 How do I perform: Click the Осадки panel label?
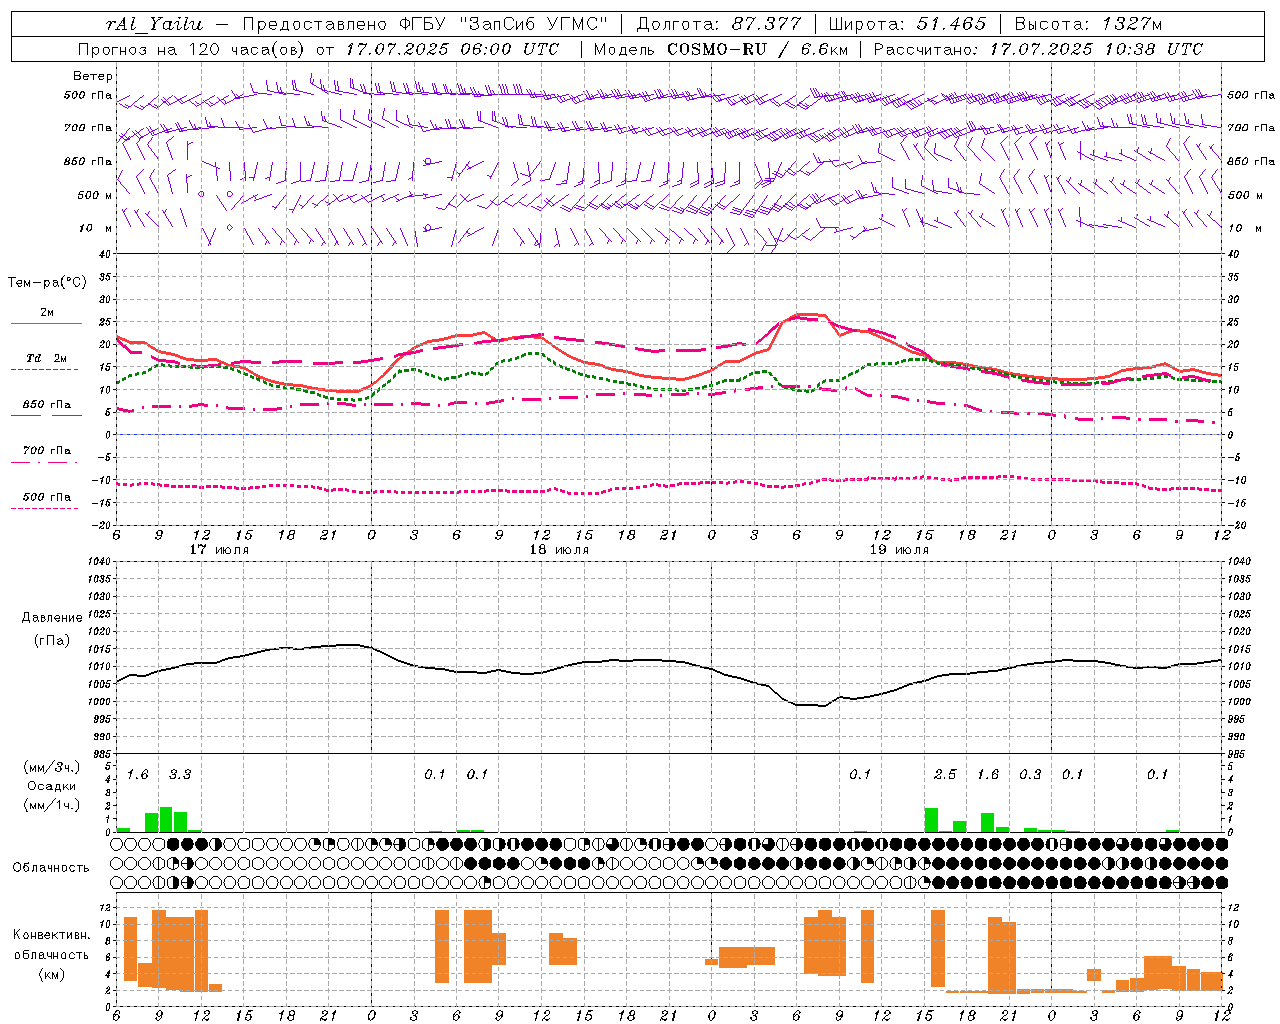[52, 786]
